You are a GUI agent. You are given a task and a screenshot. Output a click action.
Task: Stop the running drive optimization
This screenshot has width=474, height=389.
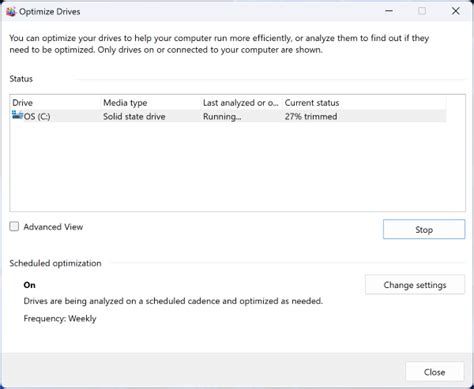pos(424,229)
